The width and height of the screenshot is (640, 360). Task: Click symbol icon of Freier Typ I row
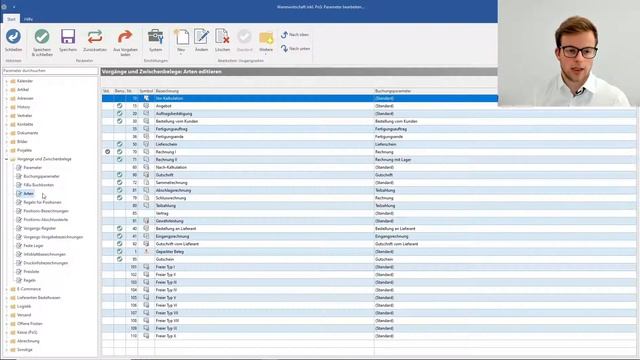(146, 267)
